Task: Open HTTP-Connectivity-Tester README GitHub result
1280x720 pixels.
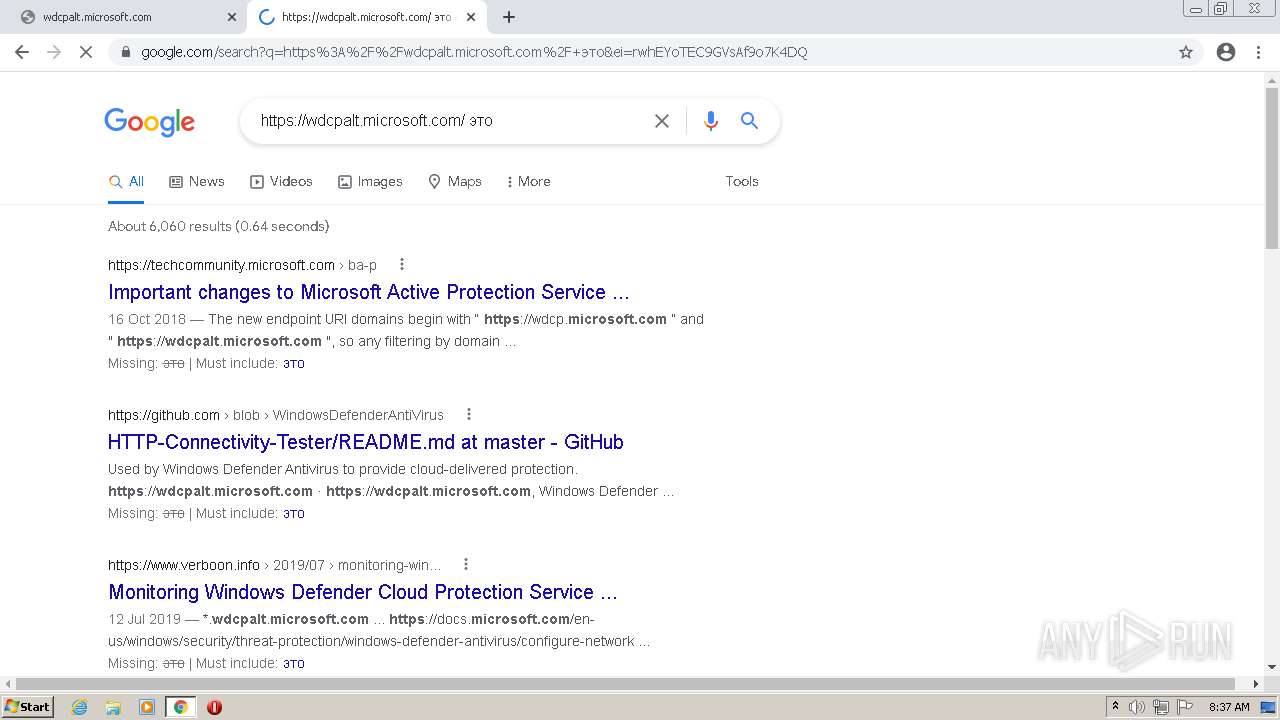Action: 366,442
